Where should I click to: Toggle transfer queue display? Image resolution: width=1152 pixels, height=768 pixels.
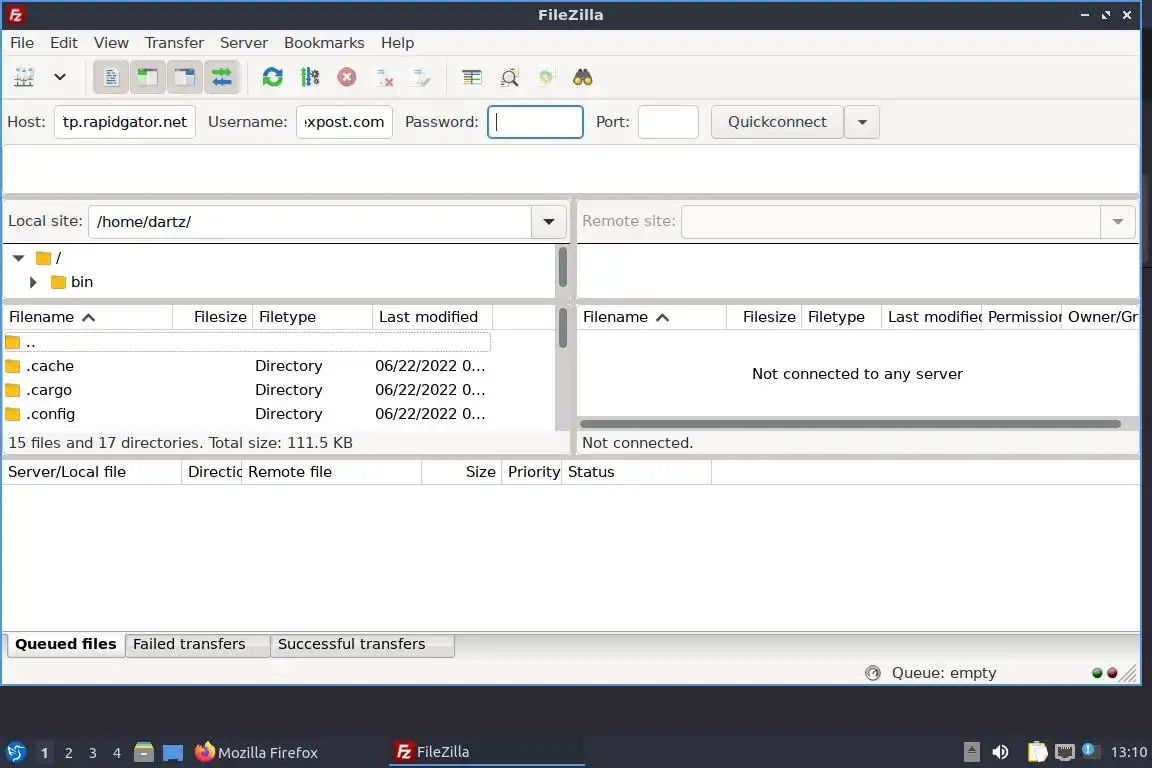pyautogui.click(x=221, y=77)
